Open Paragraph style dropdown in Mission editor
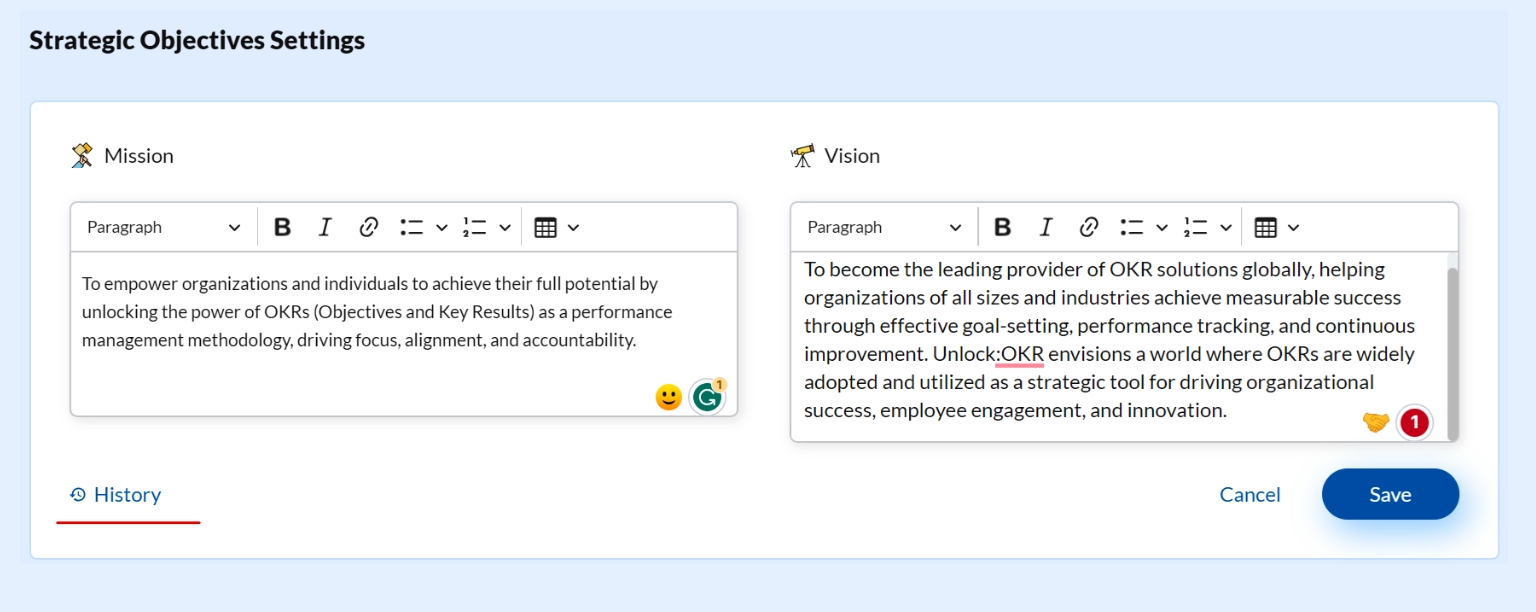 (x=163, y=227)
